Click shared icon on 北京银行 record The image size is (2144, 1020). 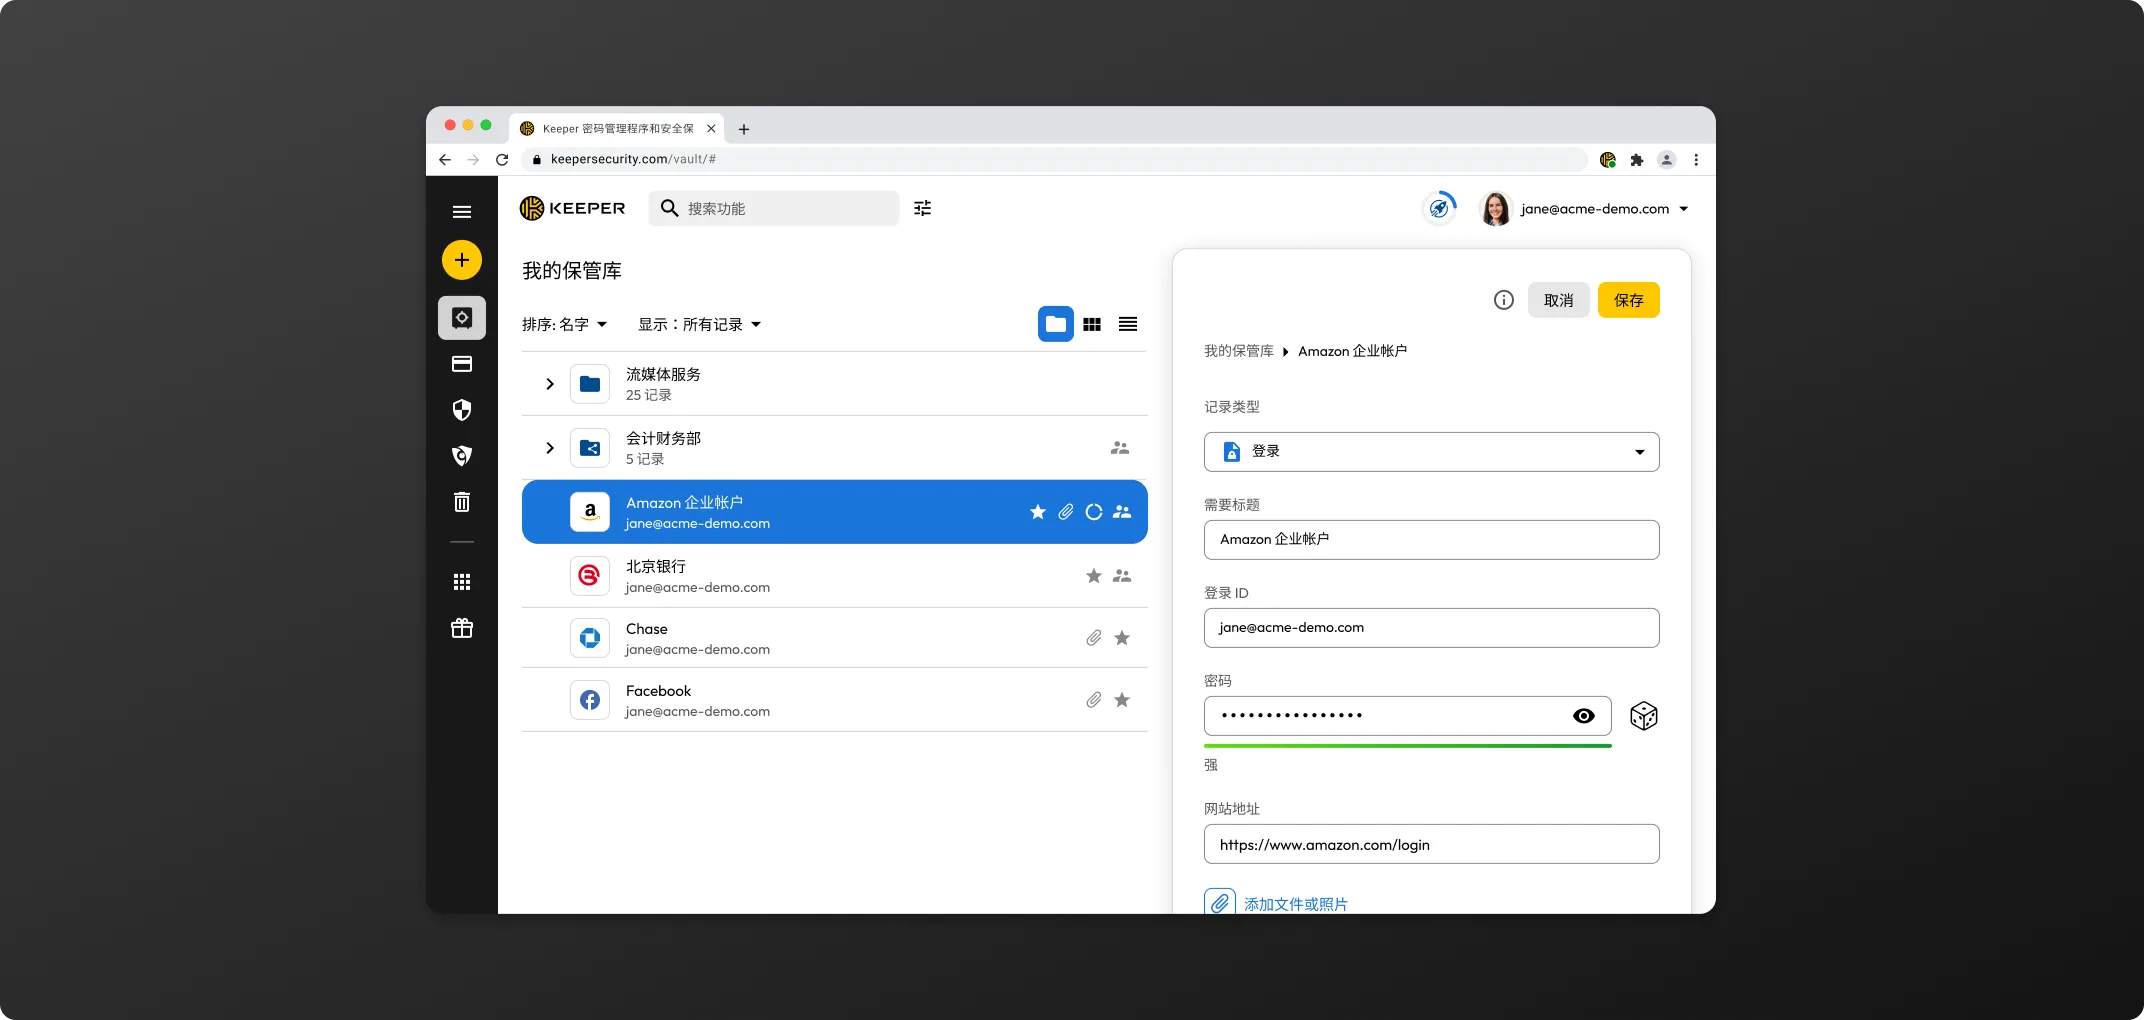point(1122,576)
